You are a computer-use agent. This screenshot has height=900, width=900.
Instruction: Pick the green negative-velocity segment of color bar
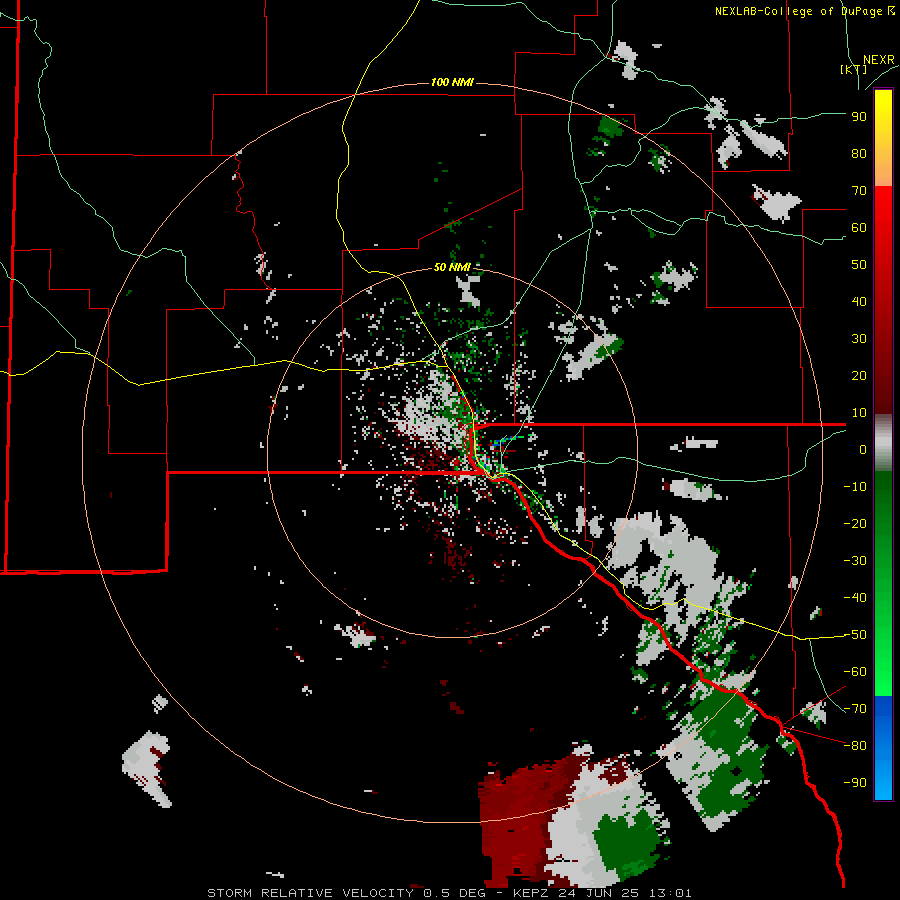(x=883, y=583)
